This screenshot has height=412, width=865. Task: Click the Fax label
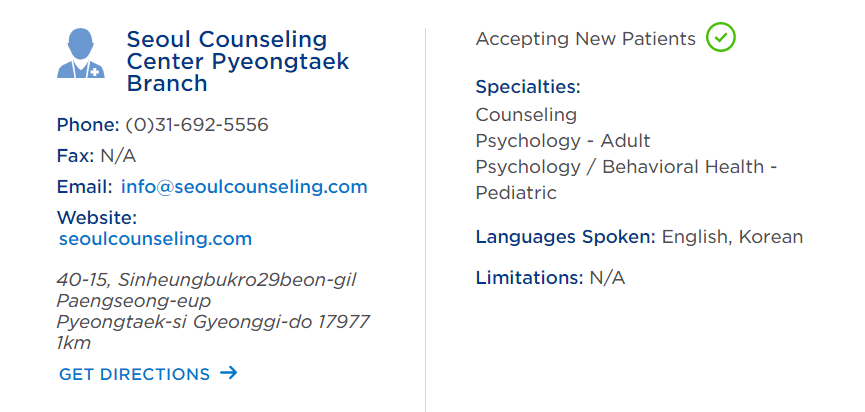[76, 156]
